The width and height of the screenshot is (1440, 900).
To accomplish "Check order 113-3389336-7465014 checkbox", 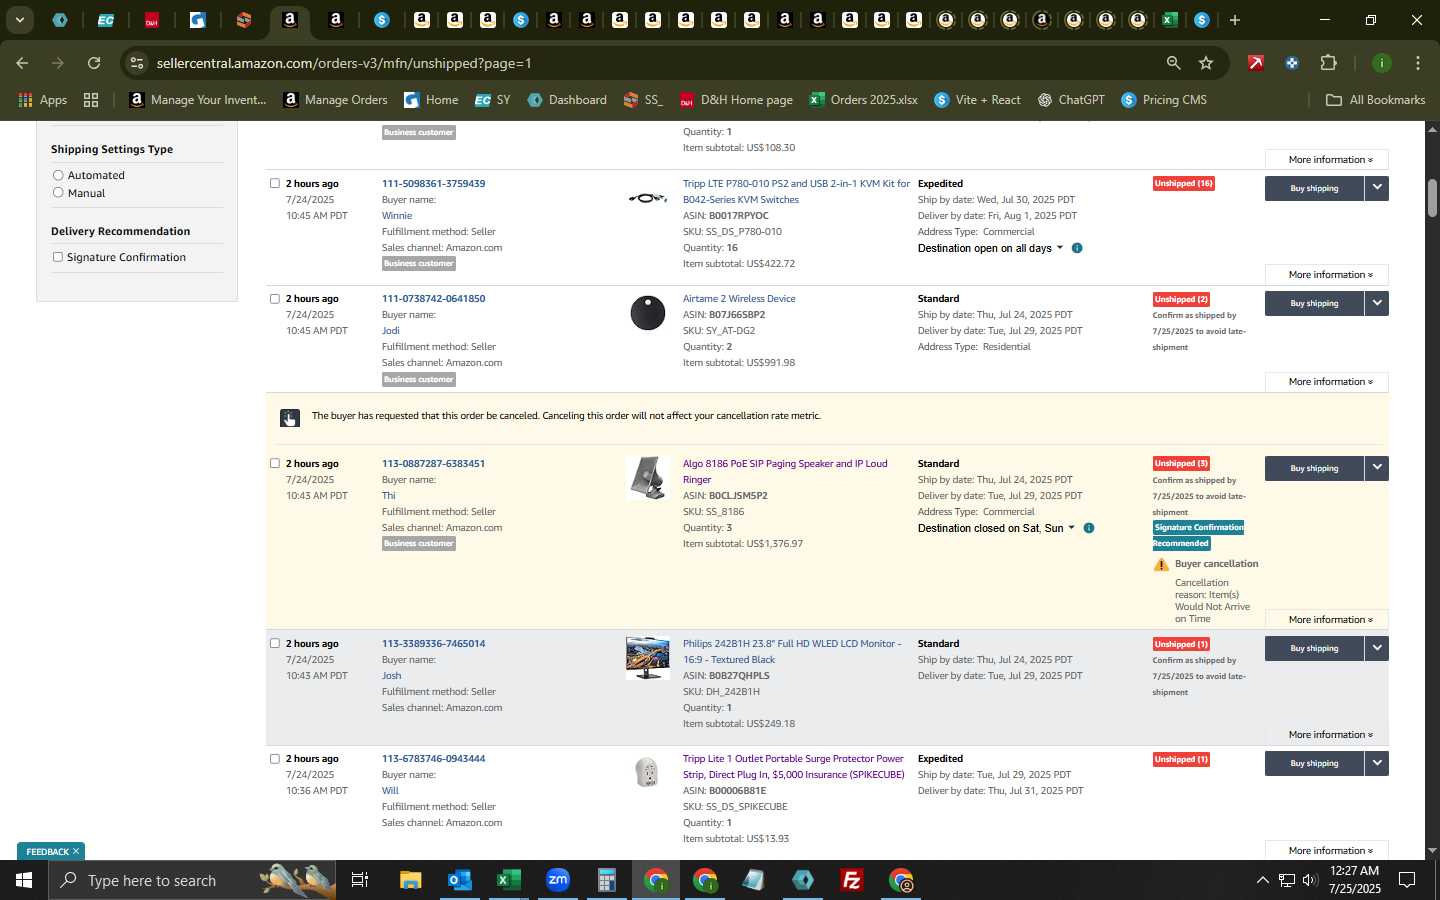I will point(275,643).
